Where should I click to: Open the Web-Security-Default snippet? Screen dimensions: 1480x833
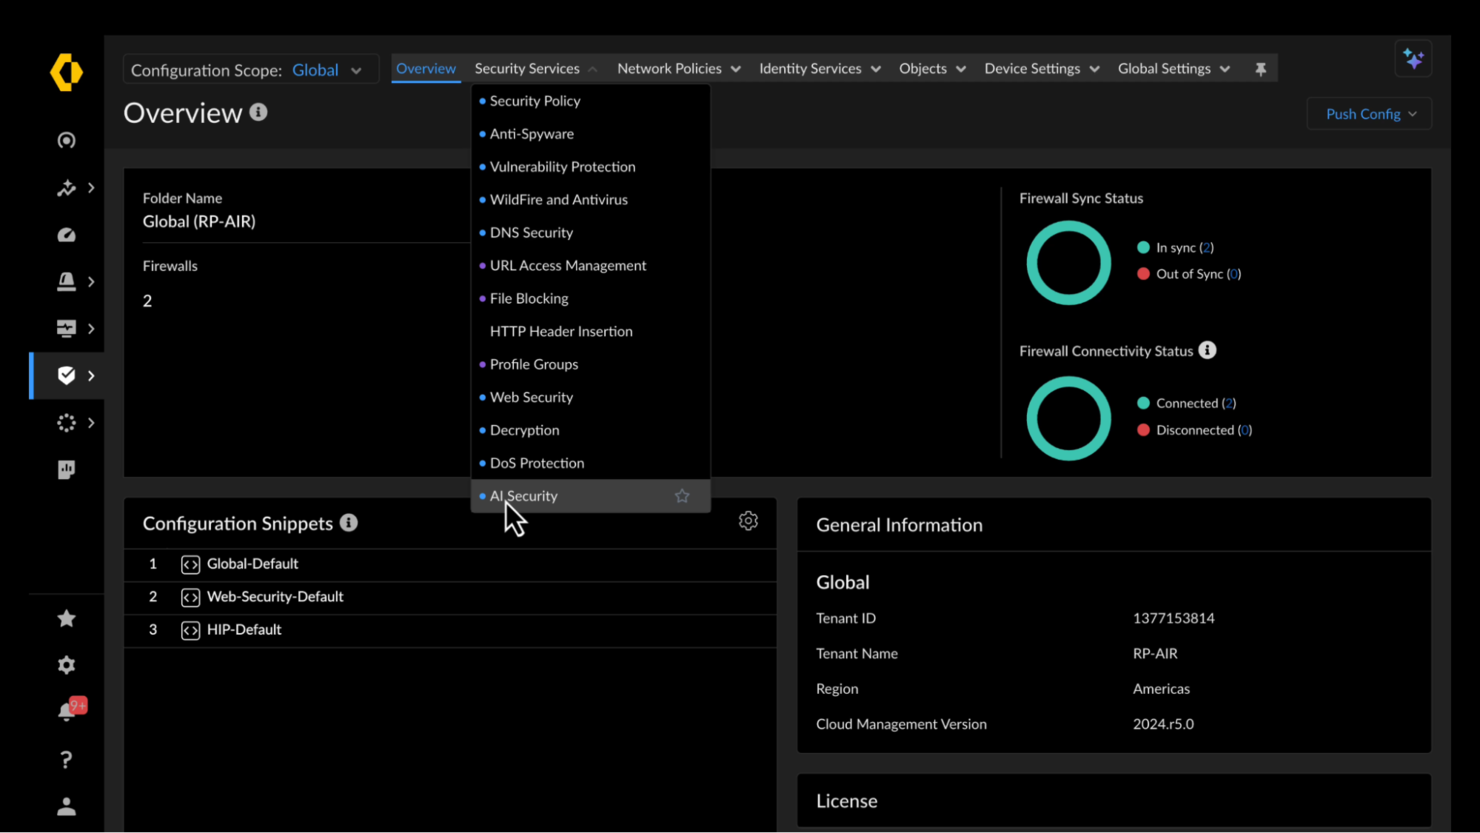pos(275,596)
